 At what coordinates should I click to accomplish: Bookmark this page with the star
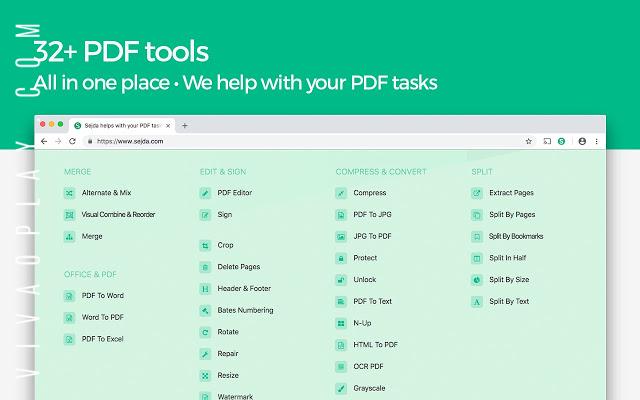click(529, 141)
